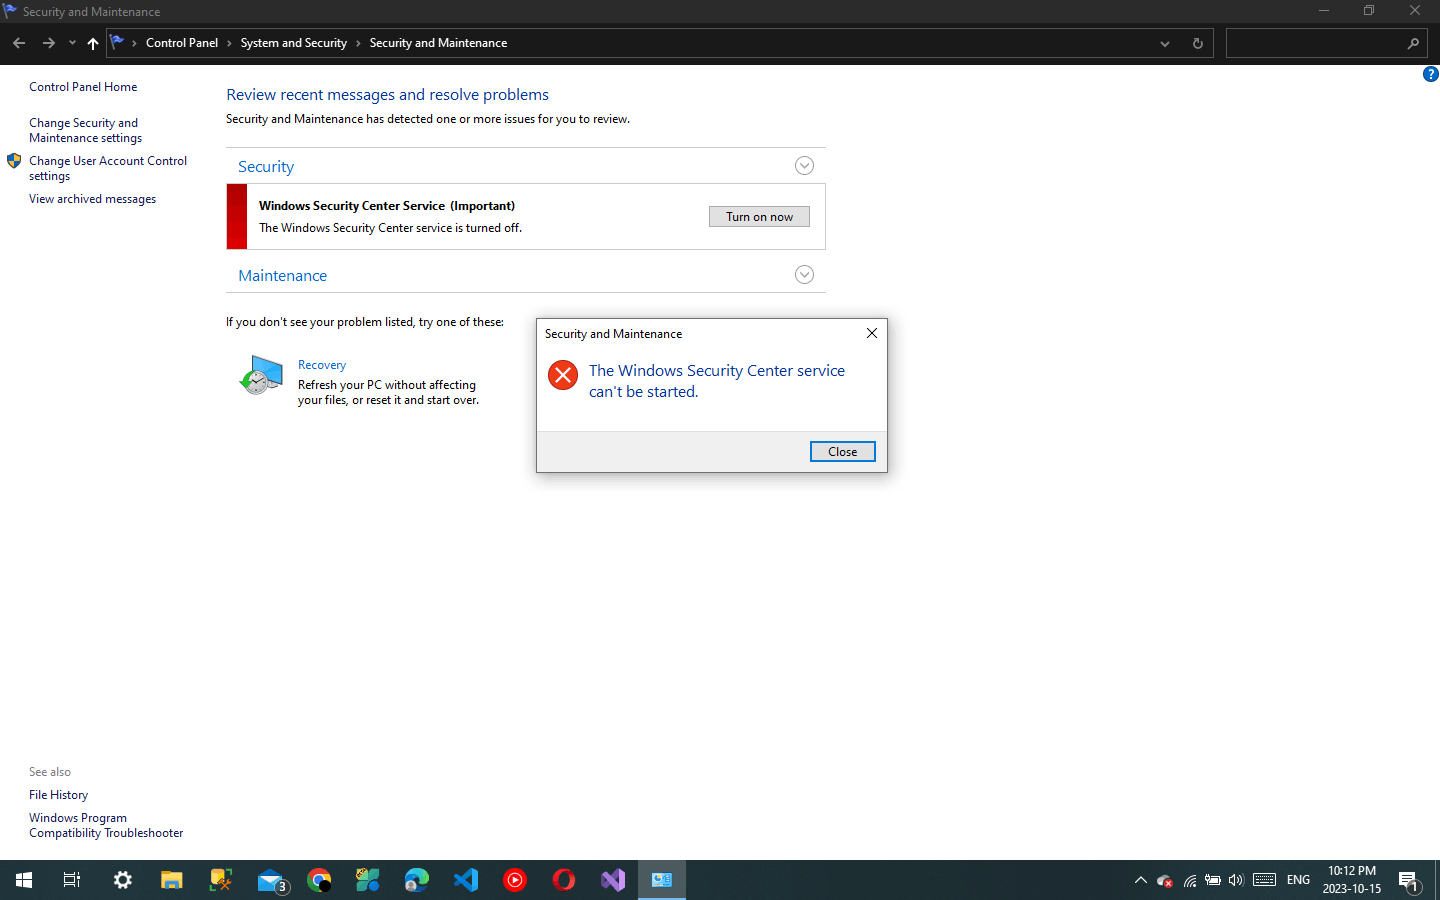Open the clock and calendar flyout
The image size is (1440, 900).
[x=1352, y=880]
